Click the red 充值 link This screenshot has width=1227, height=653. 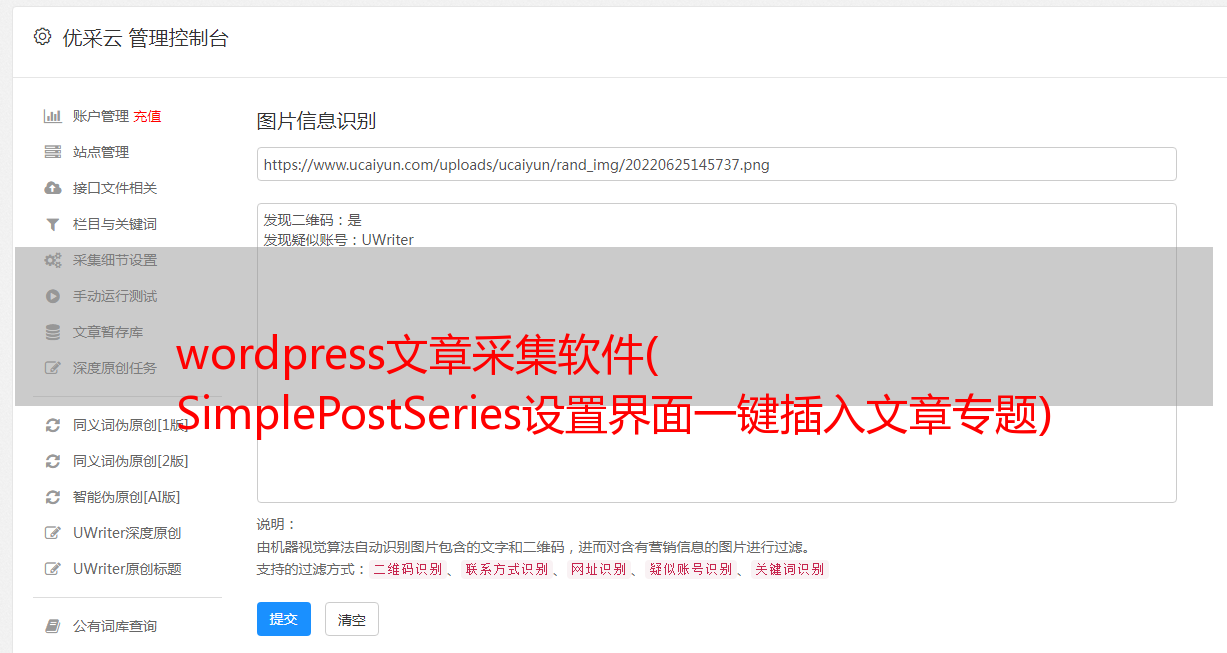pyautogui.click(x=147, y=116)
